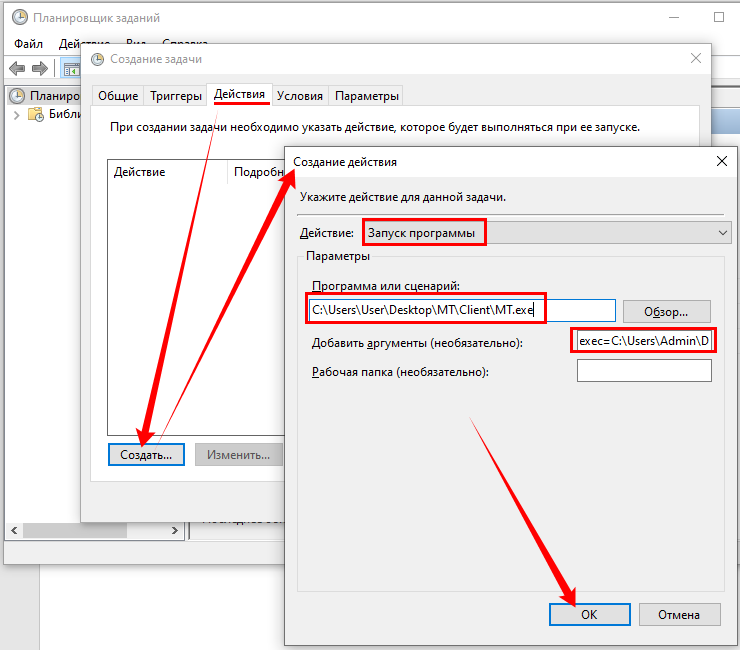
Task: Click the Обзор... browse button
Action: click(666, 311)
